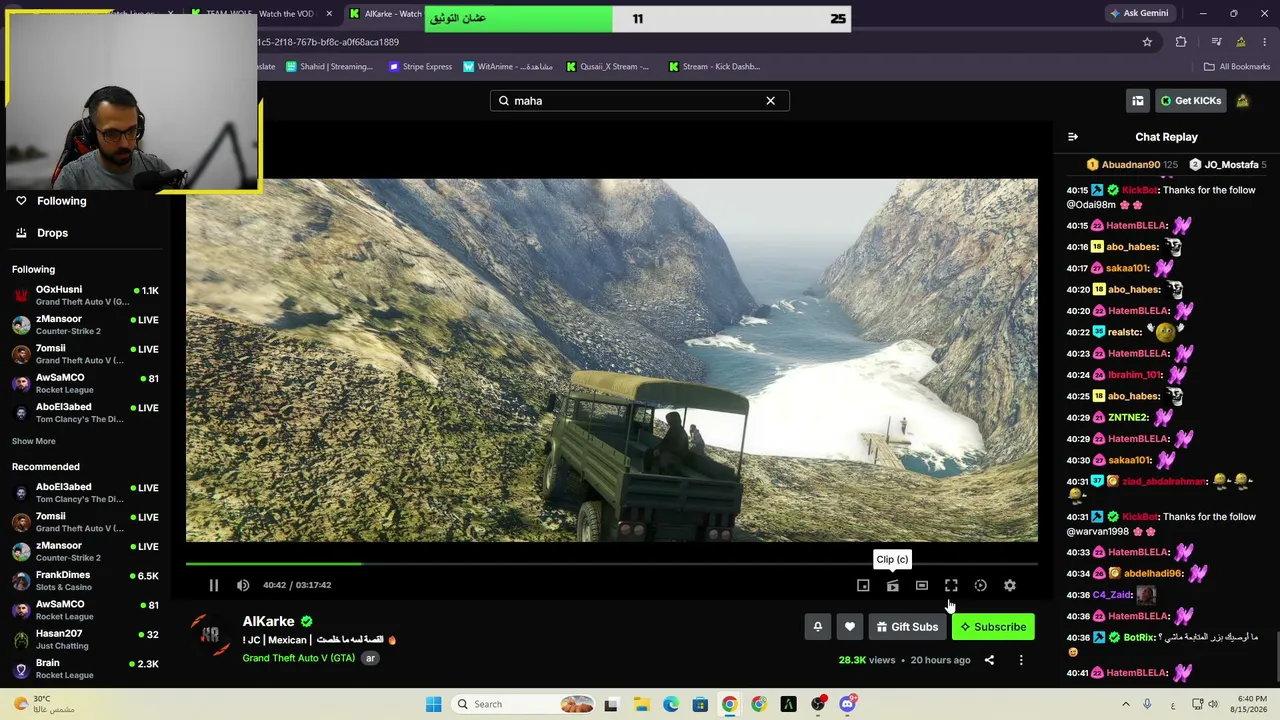This screenshot has width=1280, height=720.
Task: Open the Windows Start menu
Action: tap(433, 704)
